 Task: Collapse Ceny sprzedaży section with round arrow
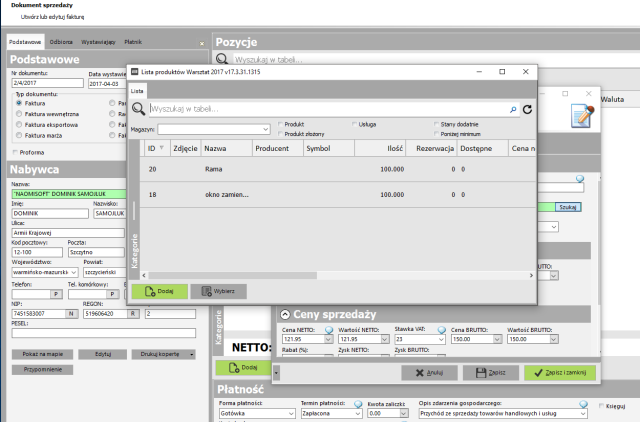pyautogui.click(x=285, y=315)
